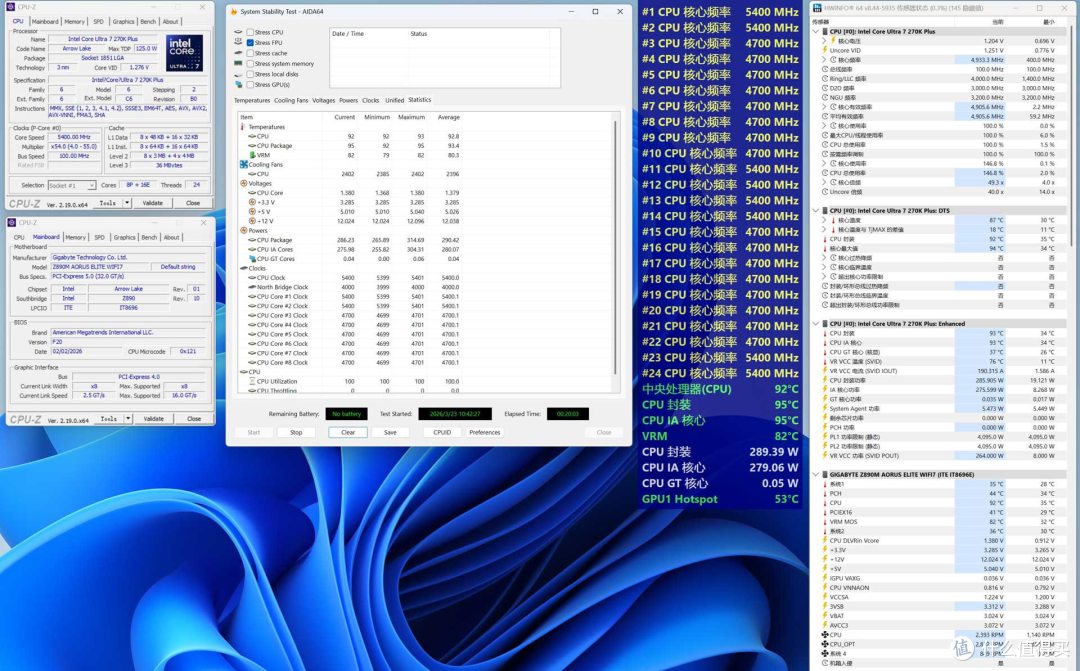Screen dimensions: 1080x671
Task: Switch to the Temperatures tab in AIDA64
Action: point(252,101)
